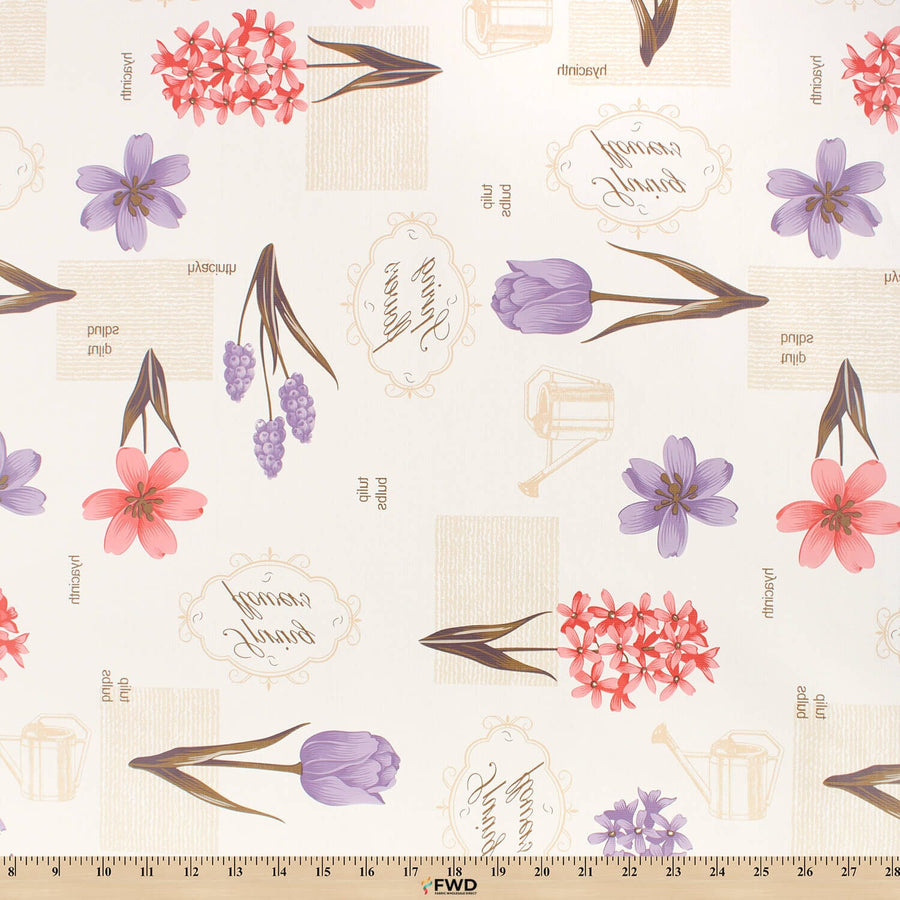Image resolution: width=900 pixels, height=900 pixels.
Task: Select the pink lily flower on left
Action: click(x=145, y=500)
